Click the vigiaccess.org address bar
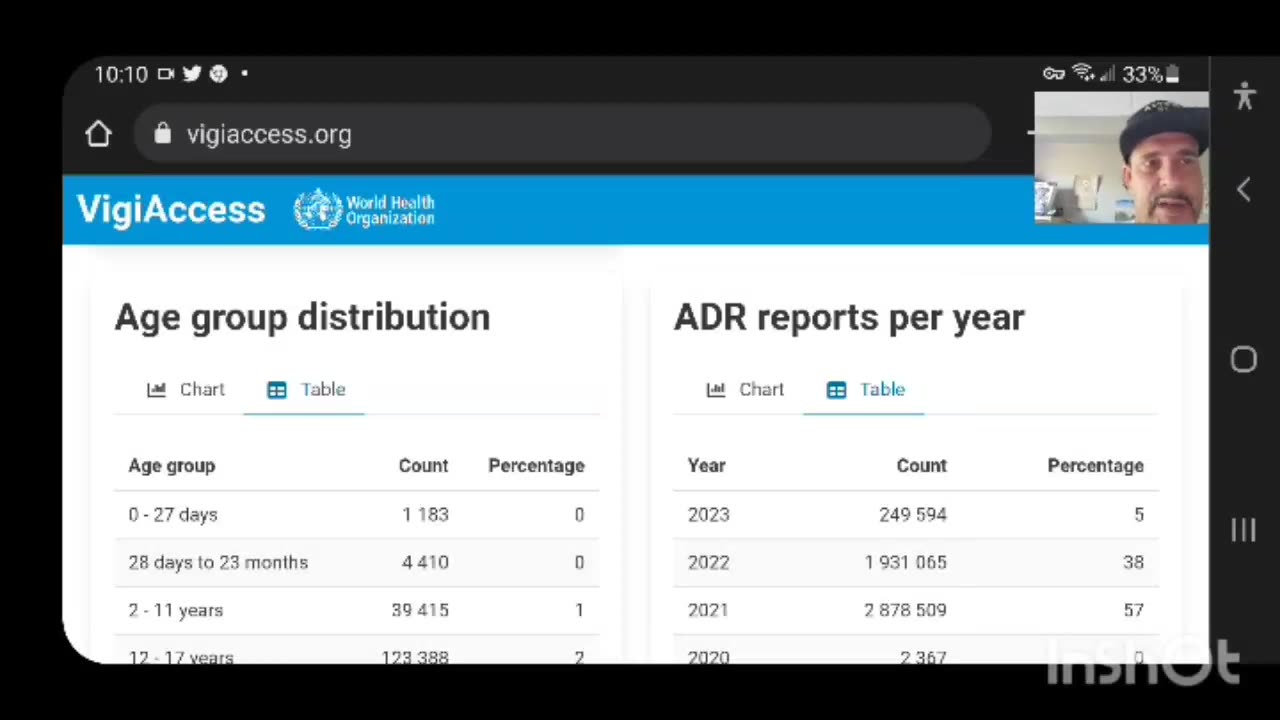The height and width of the screenshot is (720, 1280). click(x=562, y=134)
